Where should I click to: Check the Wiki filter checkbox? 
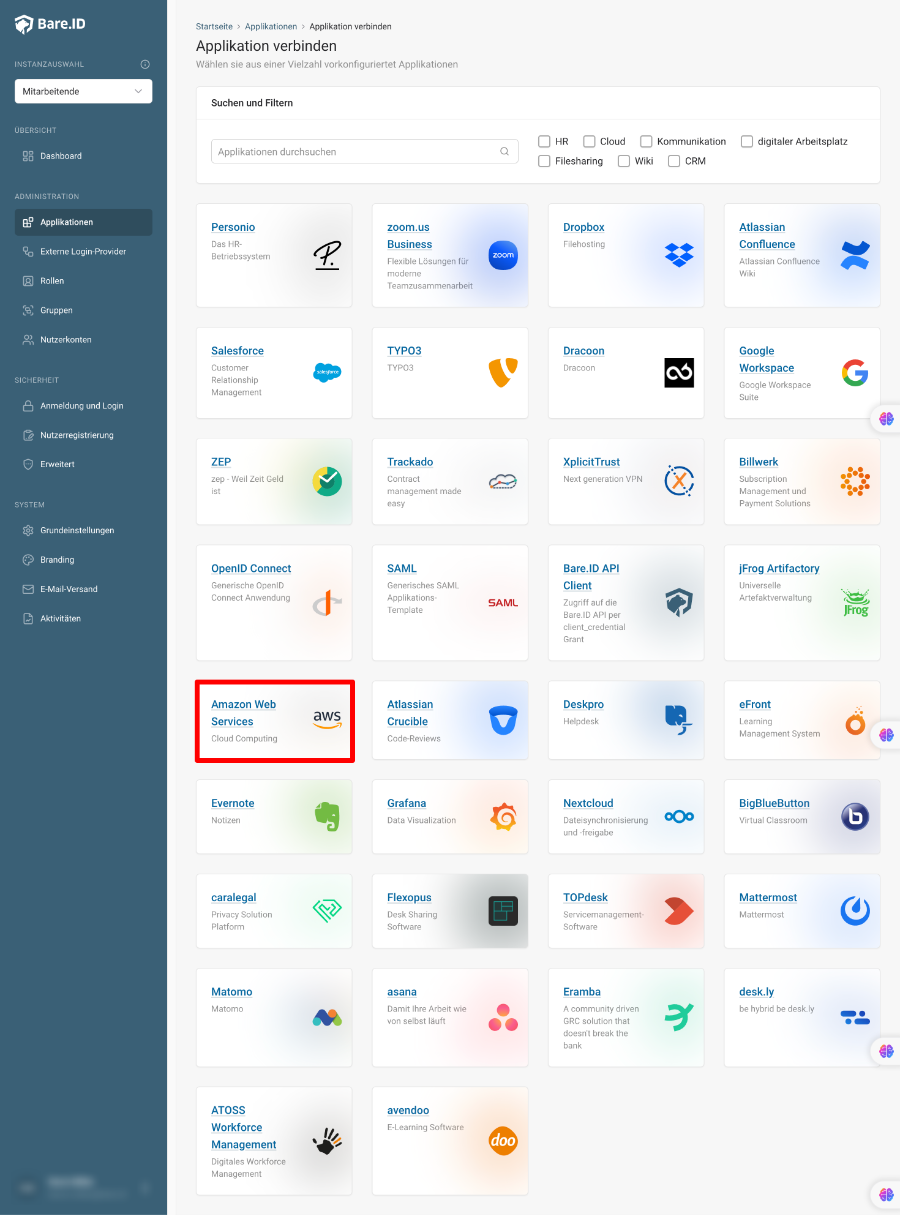click(624, 160)
